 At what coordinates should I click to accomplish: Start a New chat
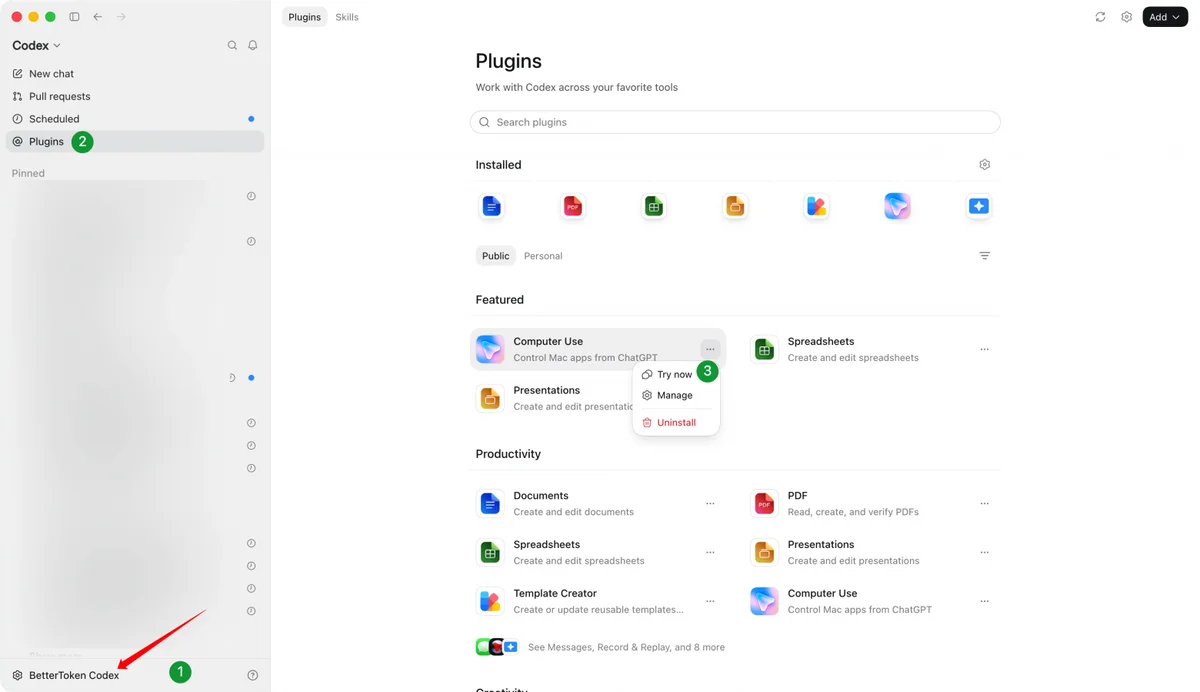point(135,74)
